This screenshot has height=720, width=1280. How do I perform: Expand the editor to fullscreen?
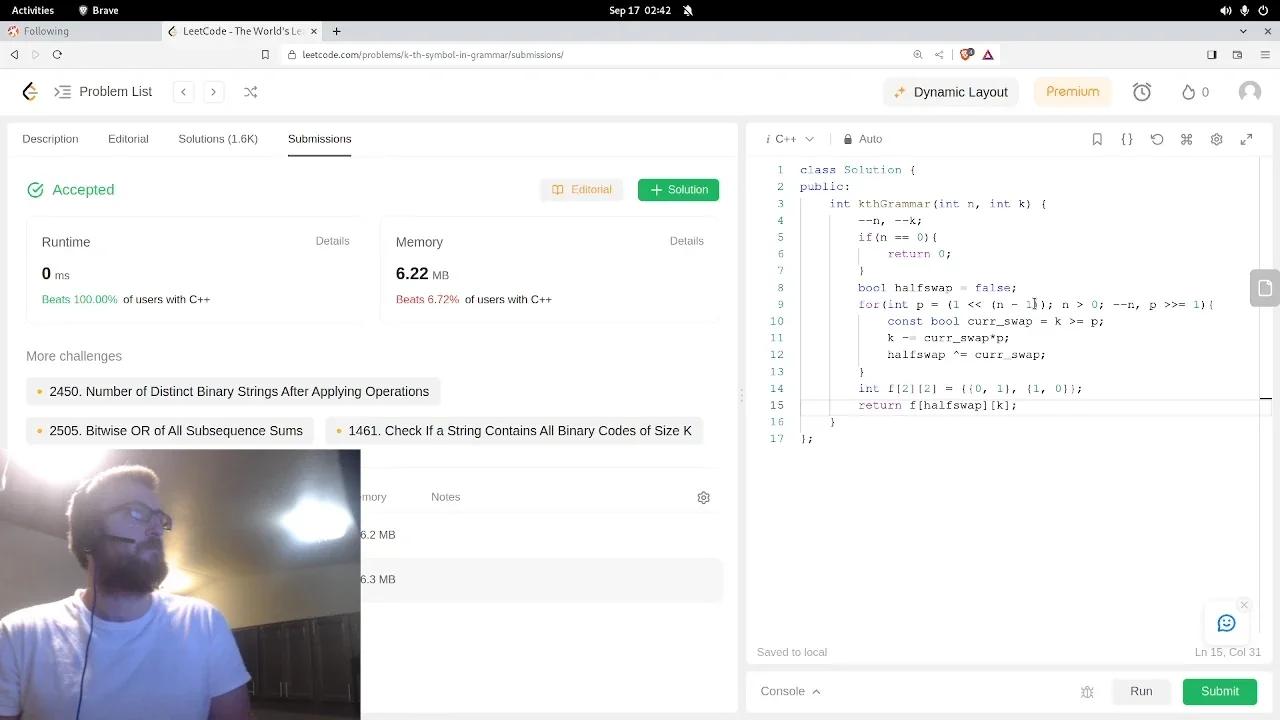point(1246,139)
